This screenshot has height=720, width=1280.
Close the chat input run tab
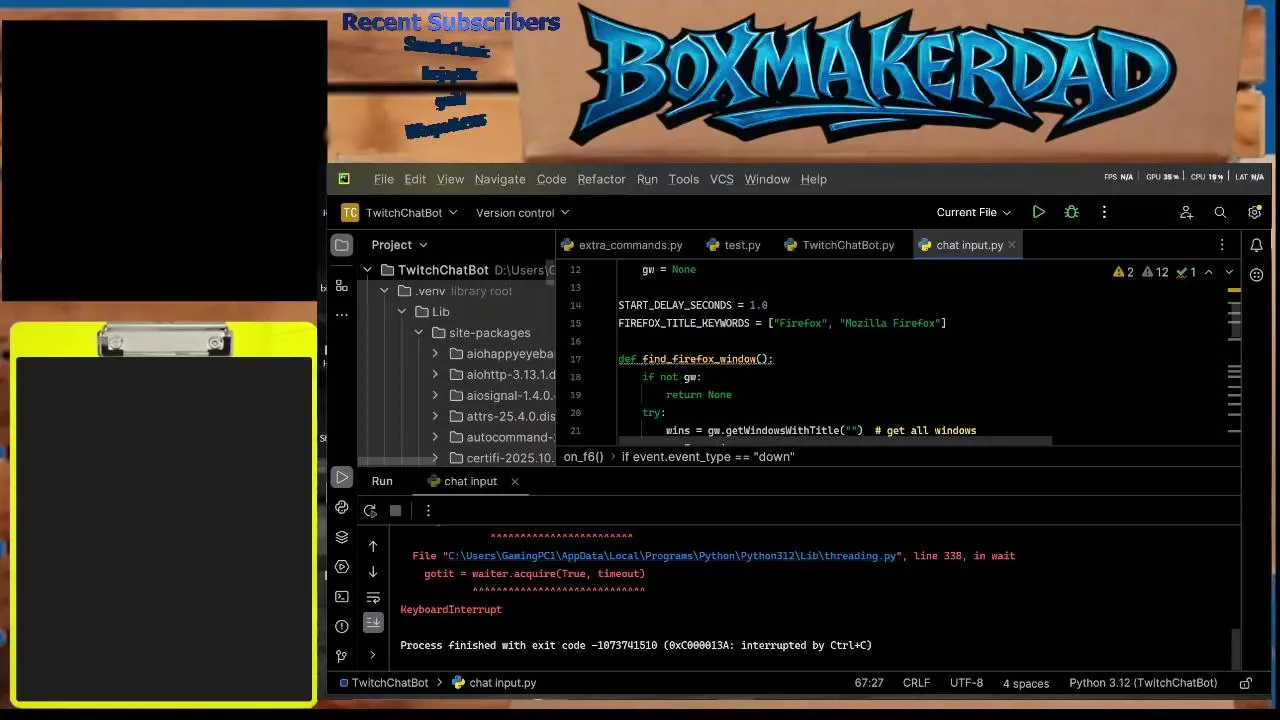tap(515, 481)
